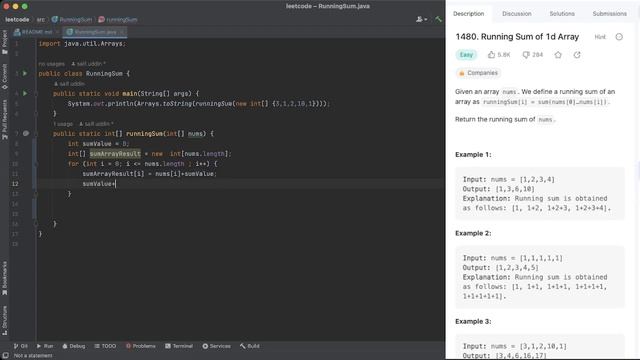Add problem to favorites with star icon
Screen dimensions: 640x360
coord(558,55)
